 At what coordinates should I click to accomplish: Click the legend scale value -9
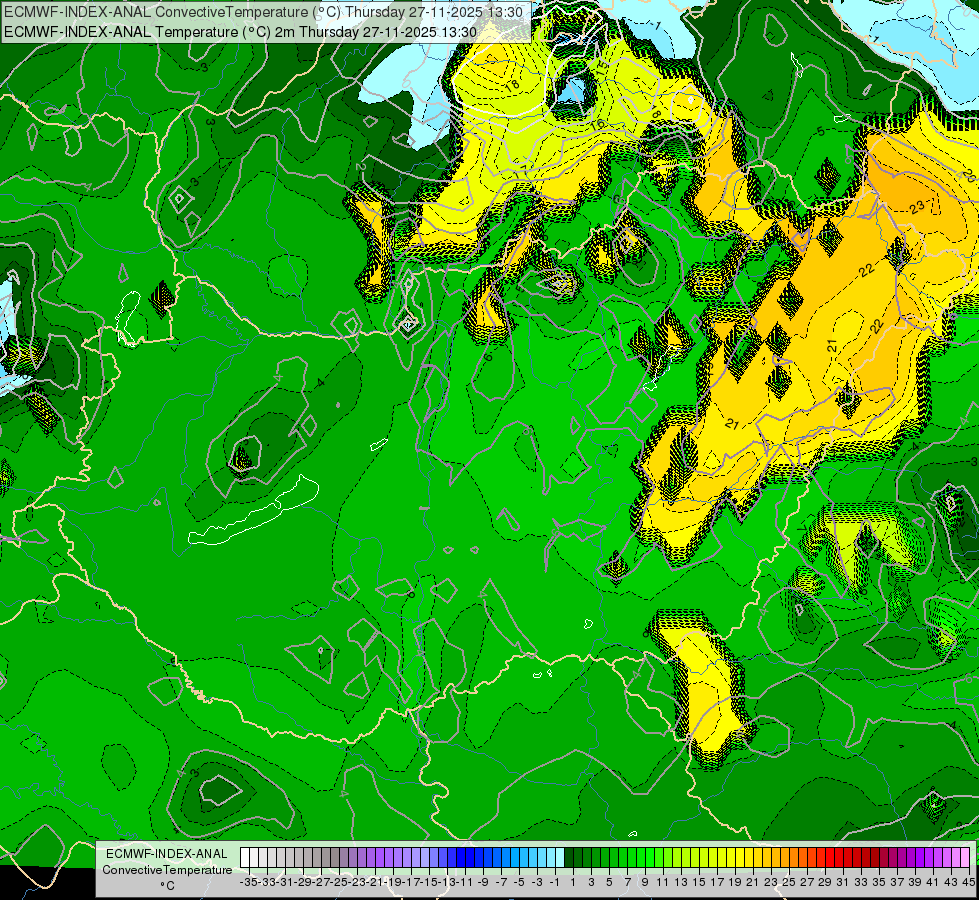[481, 882]
